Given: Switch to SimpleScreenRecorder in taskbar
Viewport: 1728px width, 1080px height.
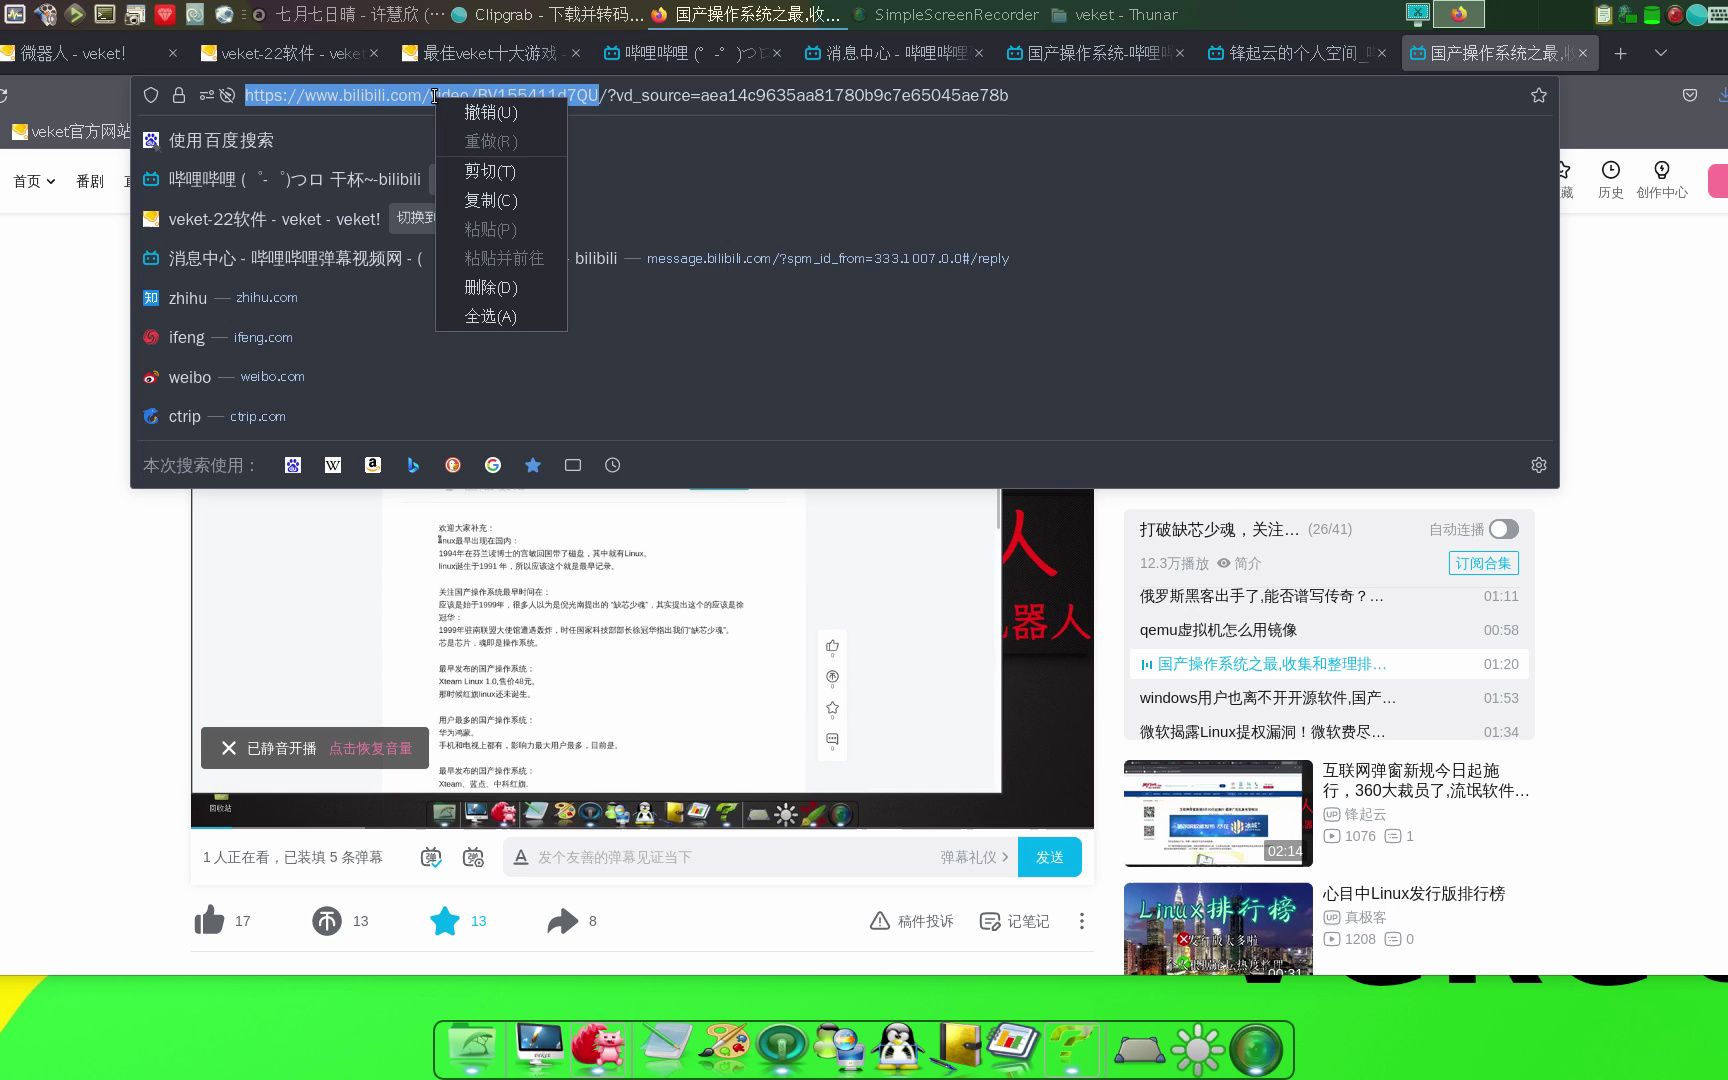Looking at the screenshot, I should coord(946,15).
